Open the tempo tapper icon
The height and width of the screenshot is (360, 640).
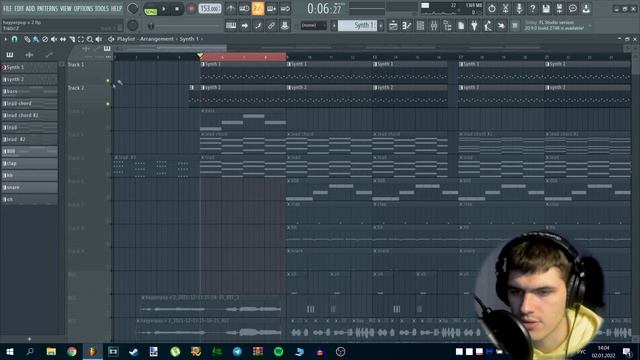click(x=488, y=26)
